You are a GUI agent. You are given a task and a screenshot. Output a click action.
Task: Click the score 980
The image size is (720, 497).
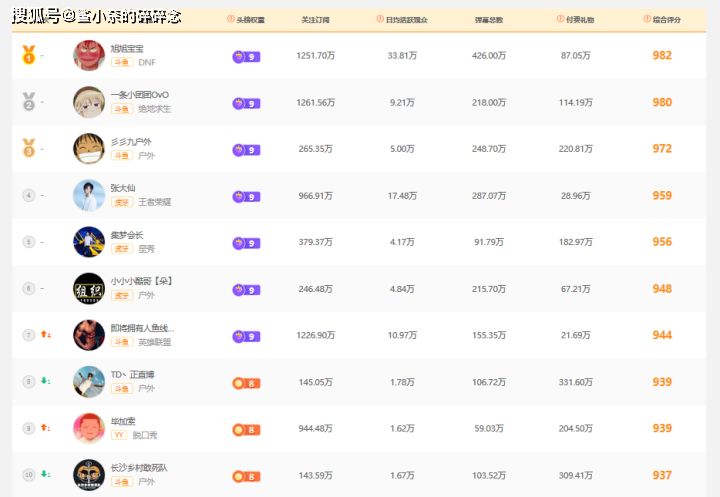tap(662, 102)
